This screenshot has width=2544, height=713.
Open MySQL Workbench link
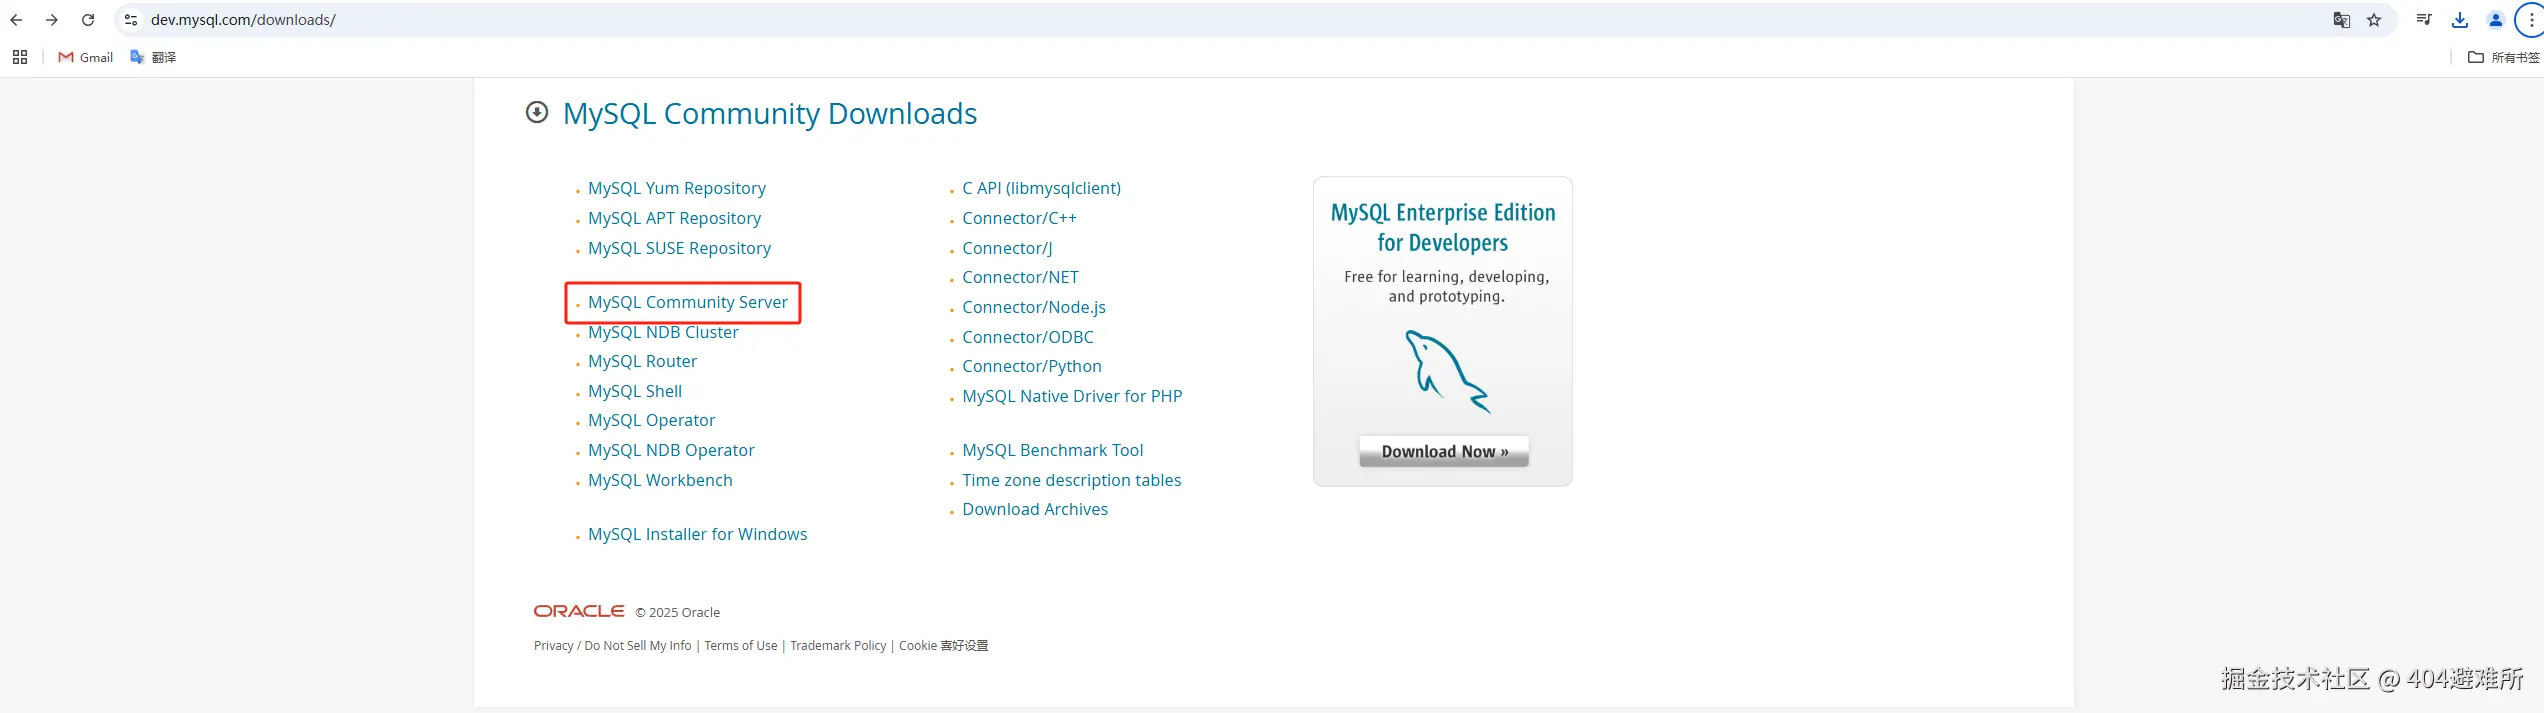click(x=660, y=480)
